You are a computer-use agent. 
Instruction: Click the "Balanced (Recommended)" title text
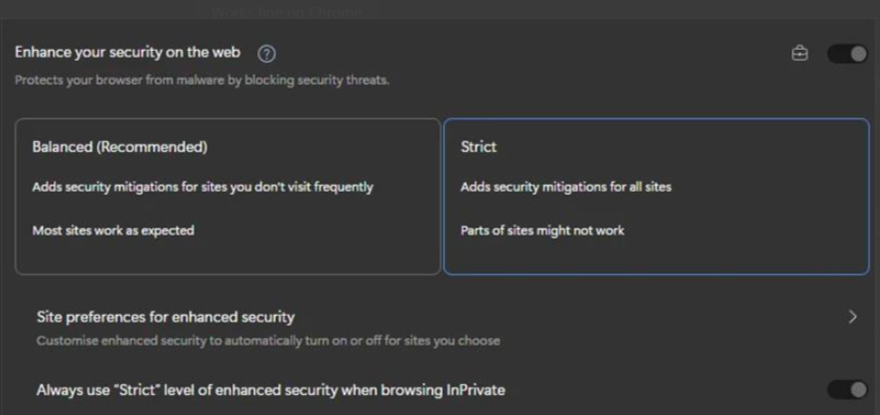pyautogui.click(x=119, y=147)
